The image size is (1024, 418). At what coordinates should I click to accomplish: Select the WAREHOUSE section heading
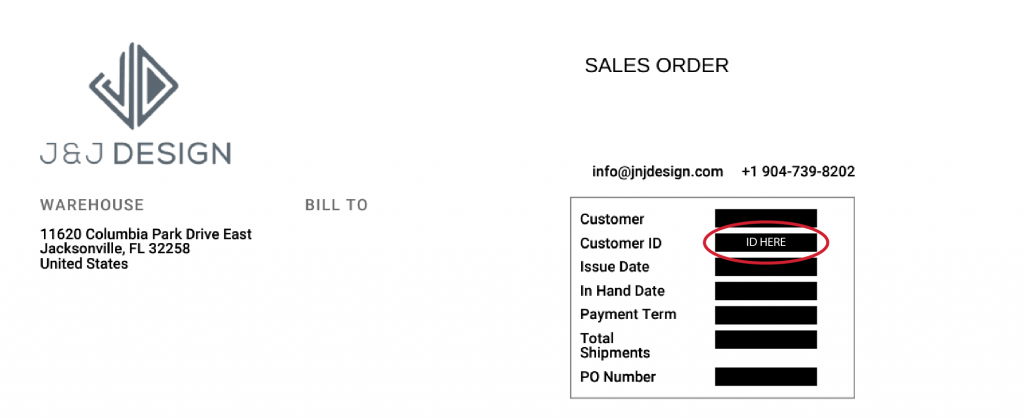pyautogui.click(x=92, y=205)
